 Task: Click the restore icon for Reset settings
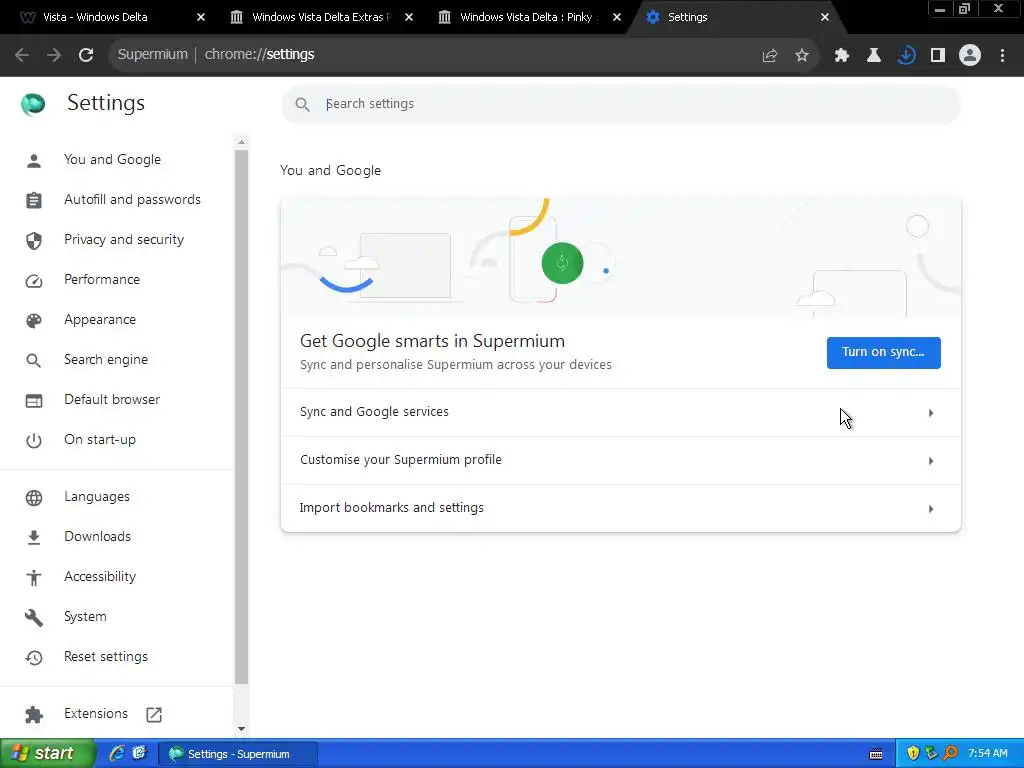point(34,658)
